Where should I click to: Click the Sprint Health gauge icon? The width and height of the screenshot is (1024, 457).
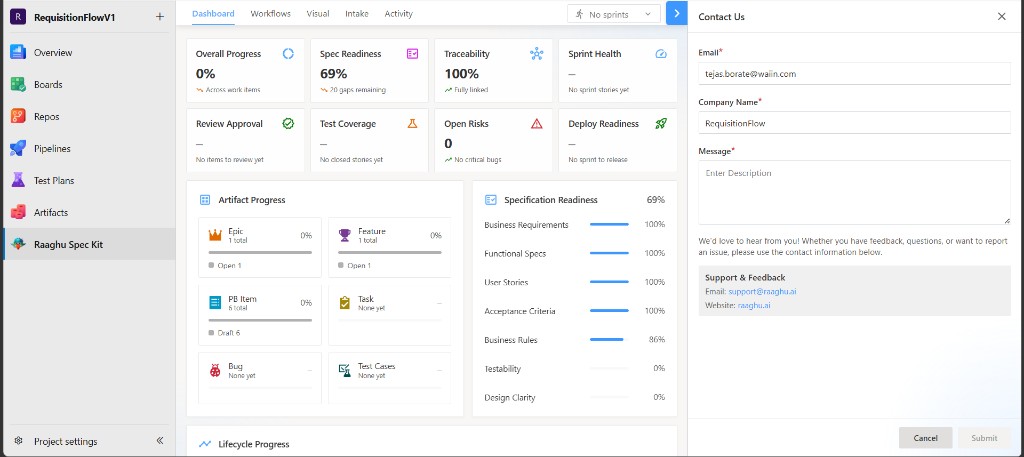pyautogui.click(x=661, y=54)
